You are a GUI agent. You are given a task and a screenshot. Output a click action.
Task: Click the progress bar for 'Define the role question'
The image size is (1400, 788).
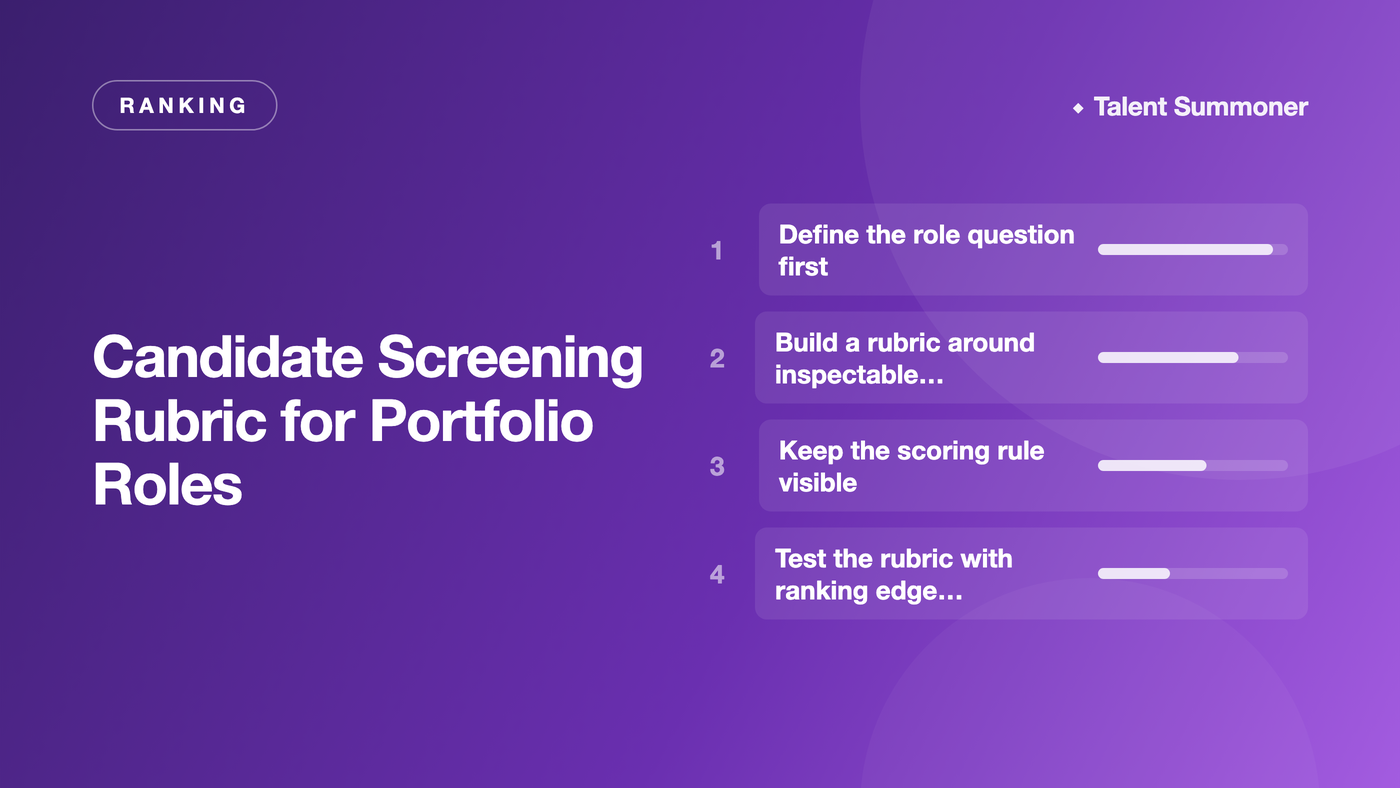pos(1193,250)
